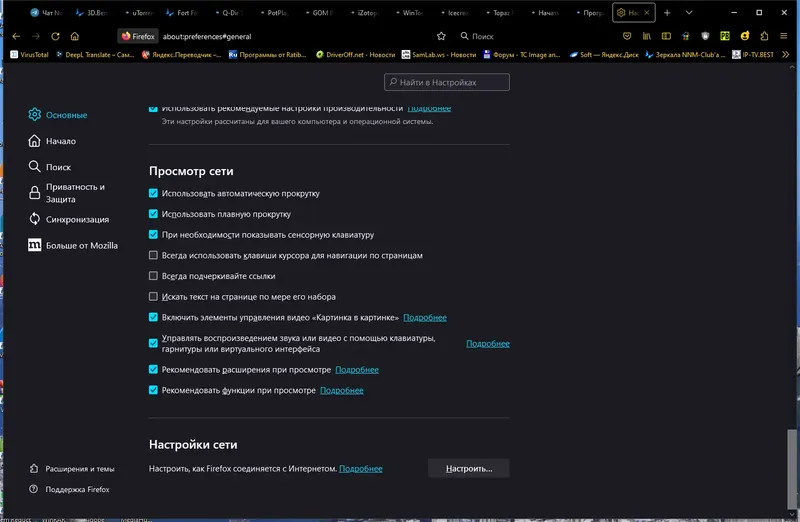The image size is (800, 522).
Task: Open Подробнее link for Рекомендовать функции
Action: tap(342, 390)
